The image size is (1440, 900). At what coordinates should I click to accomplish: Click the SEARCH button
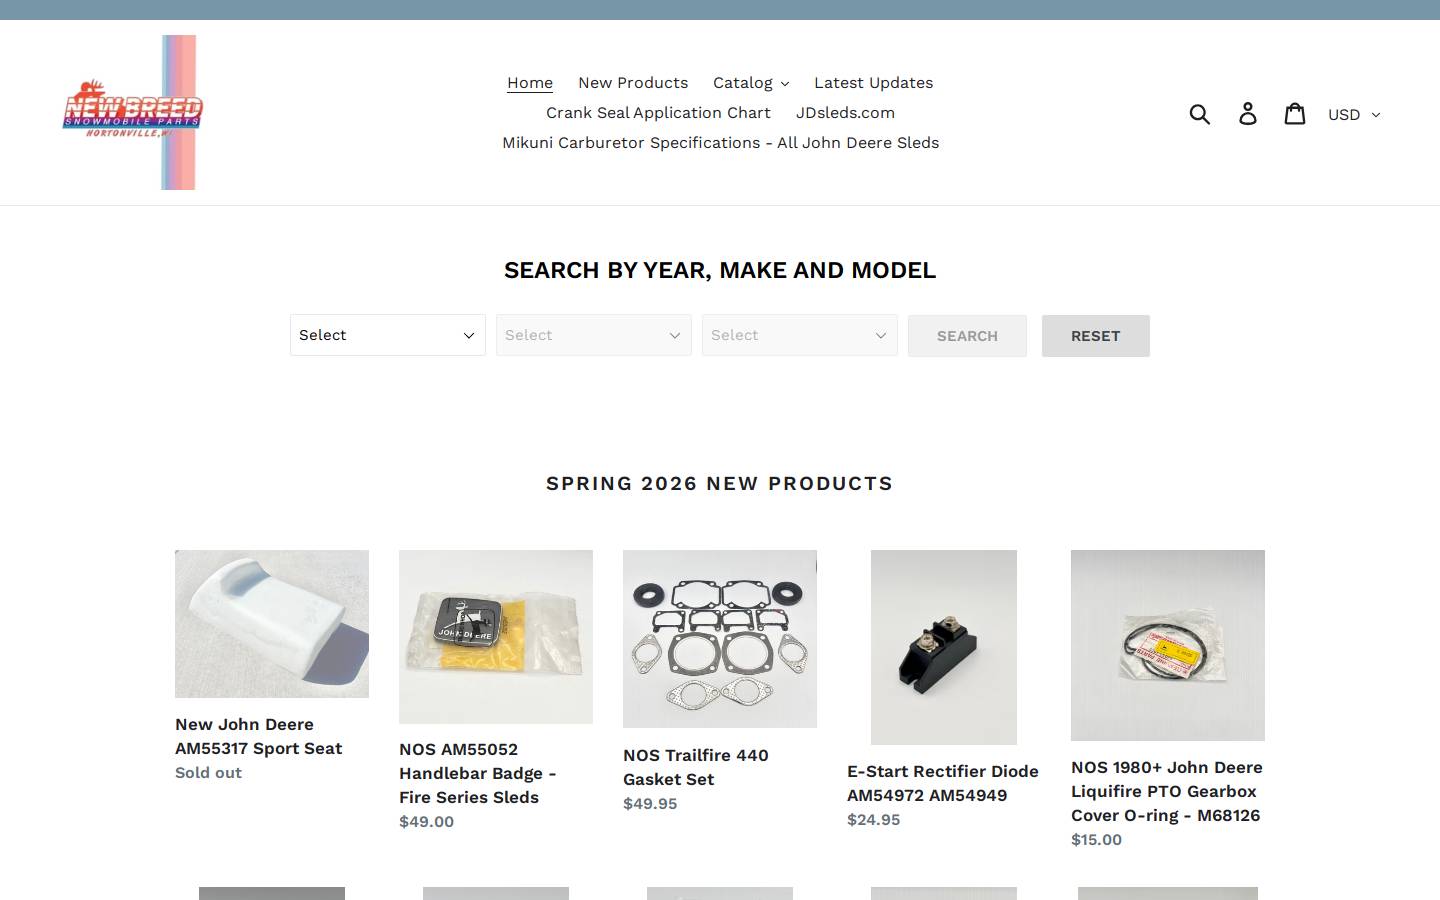[x=967, y=336]
